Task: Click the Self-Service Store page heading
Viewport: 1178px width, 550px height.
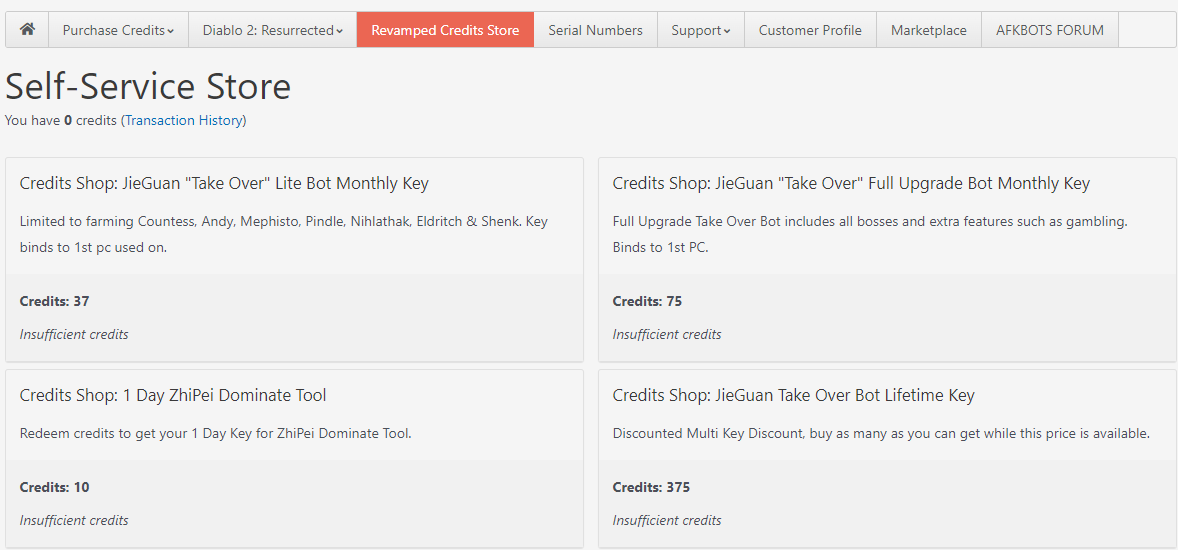Action: tap(148, 87)
